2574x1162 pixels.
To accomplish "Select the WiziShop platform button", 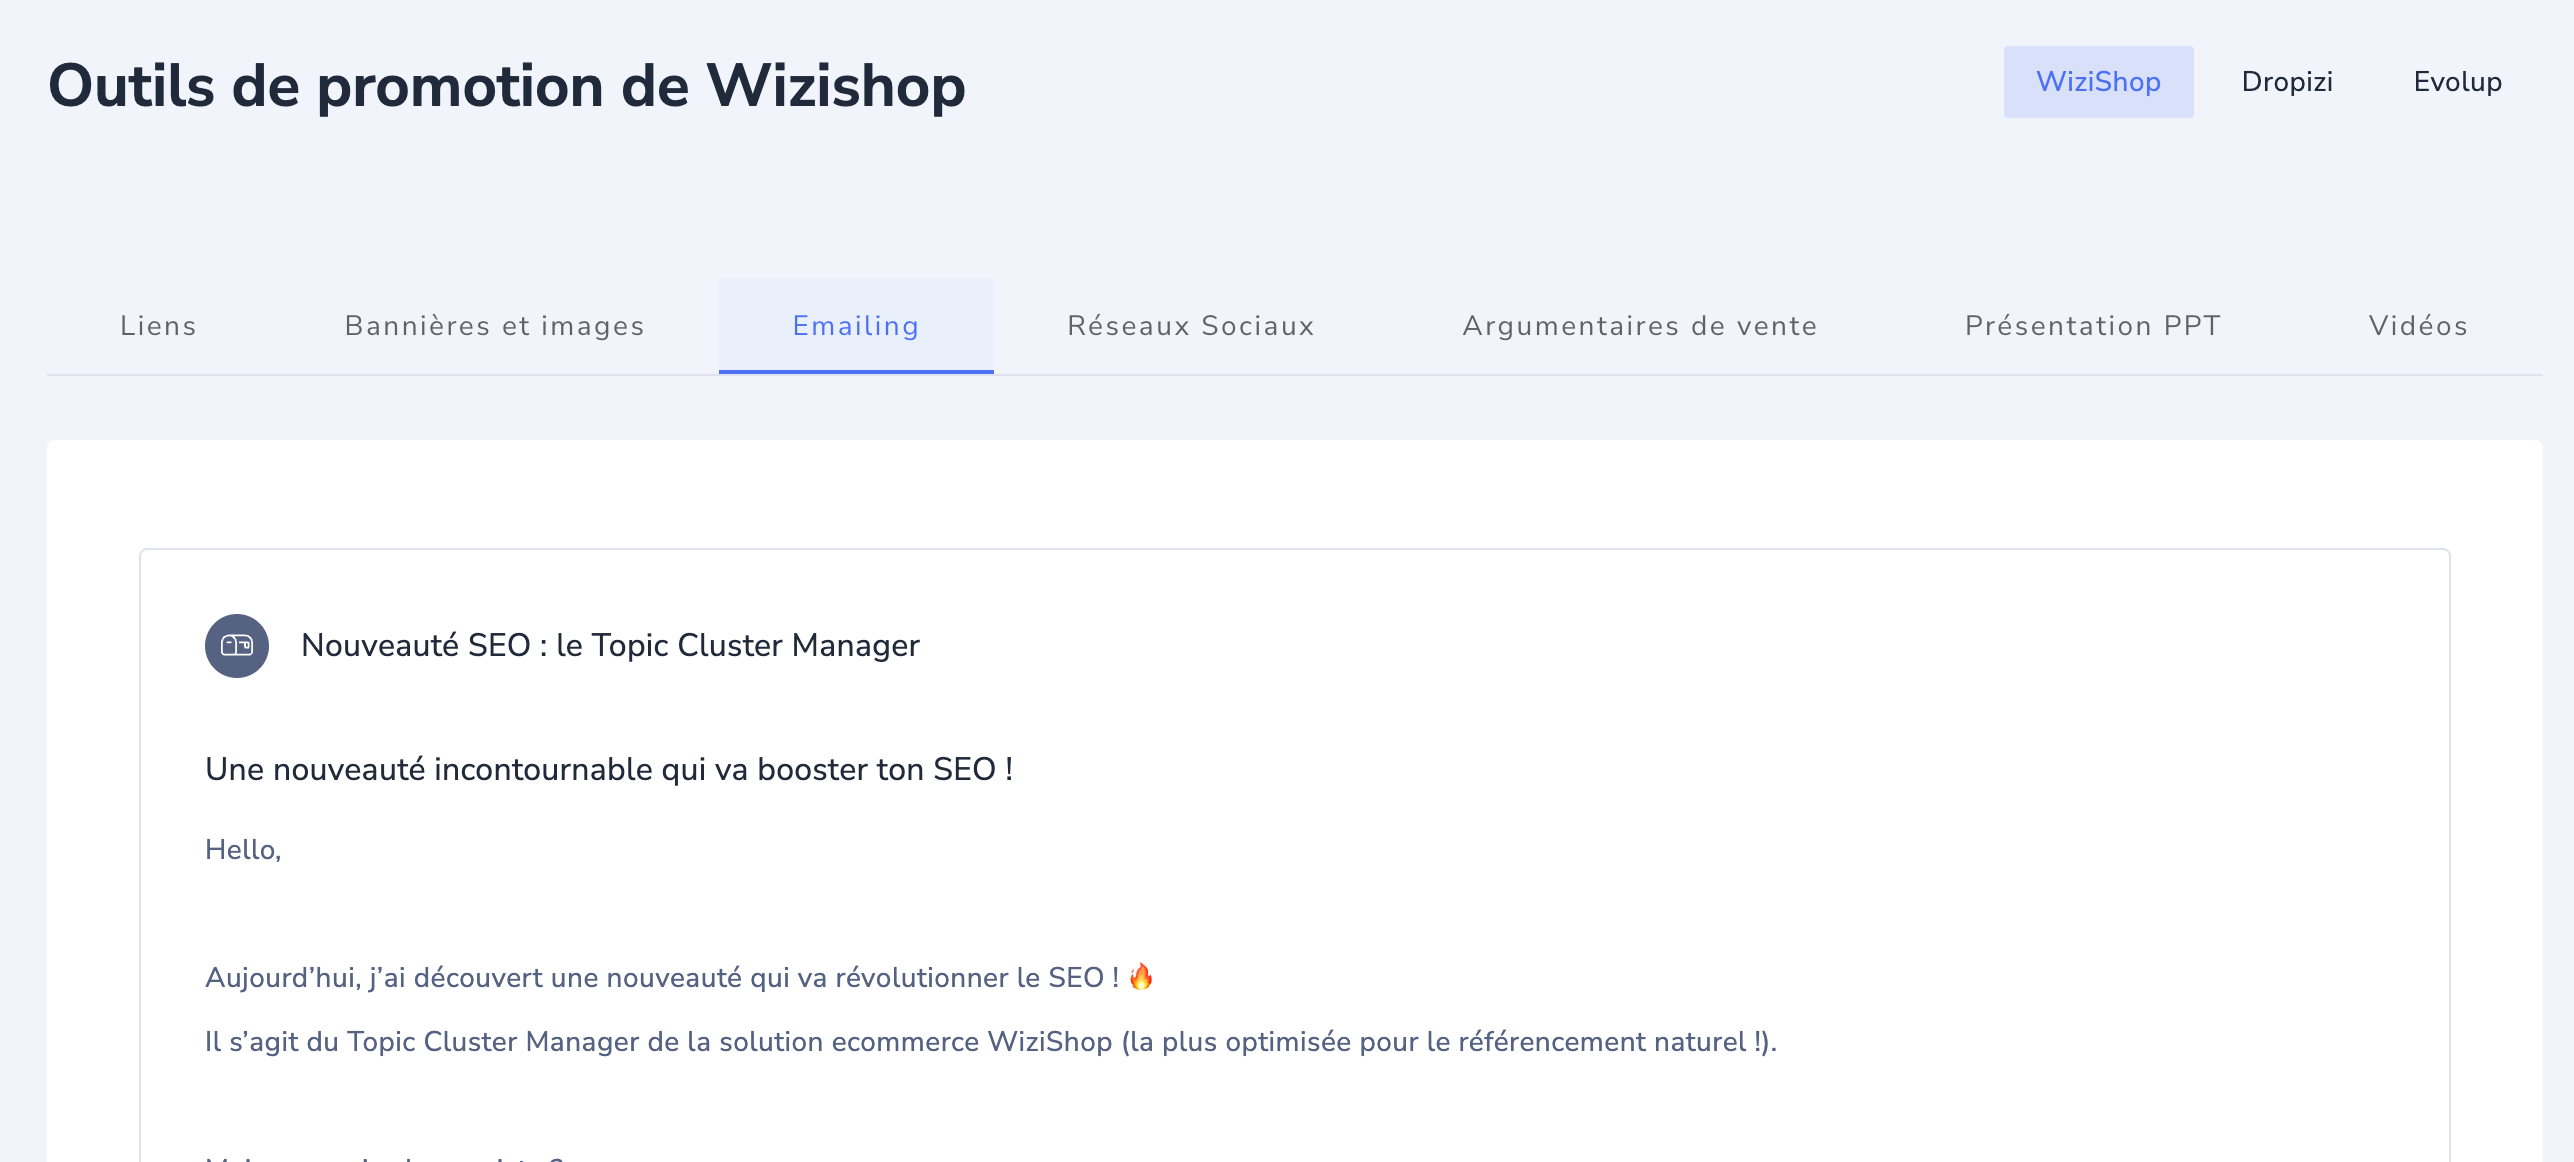I will click(2098, 82).
